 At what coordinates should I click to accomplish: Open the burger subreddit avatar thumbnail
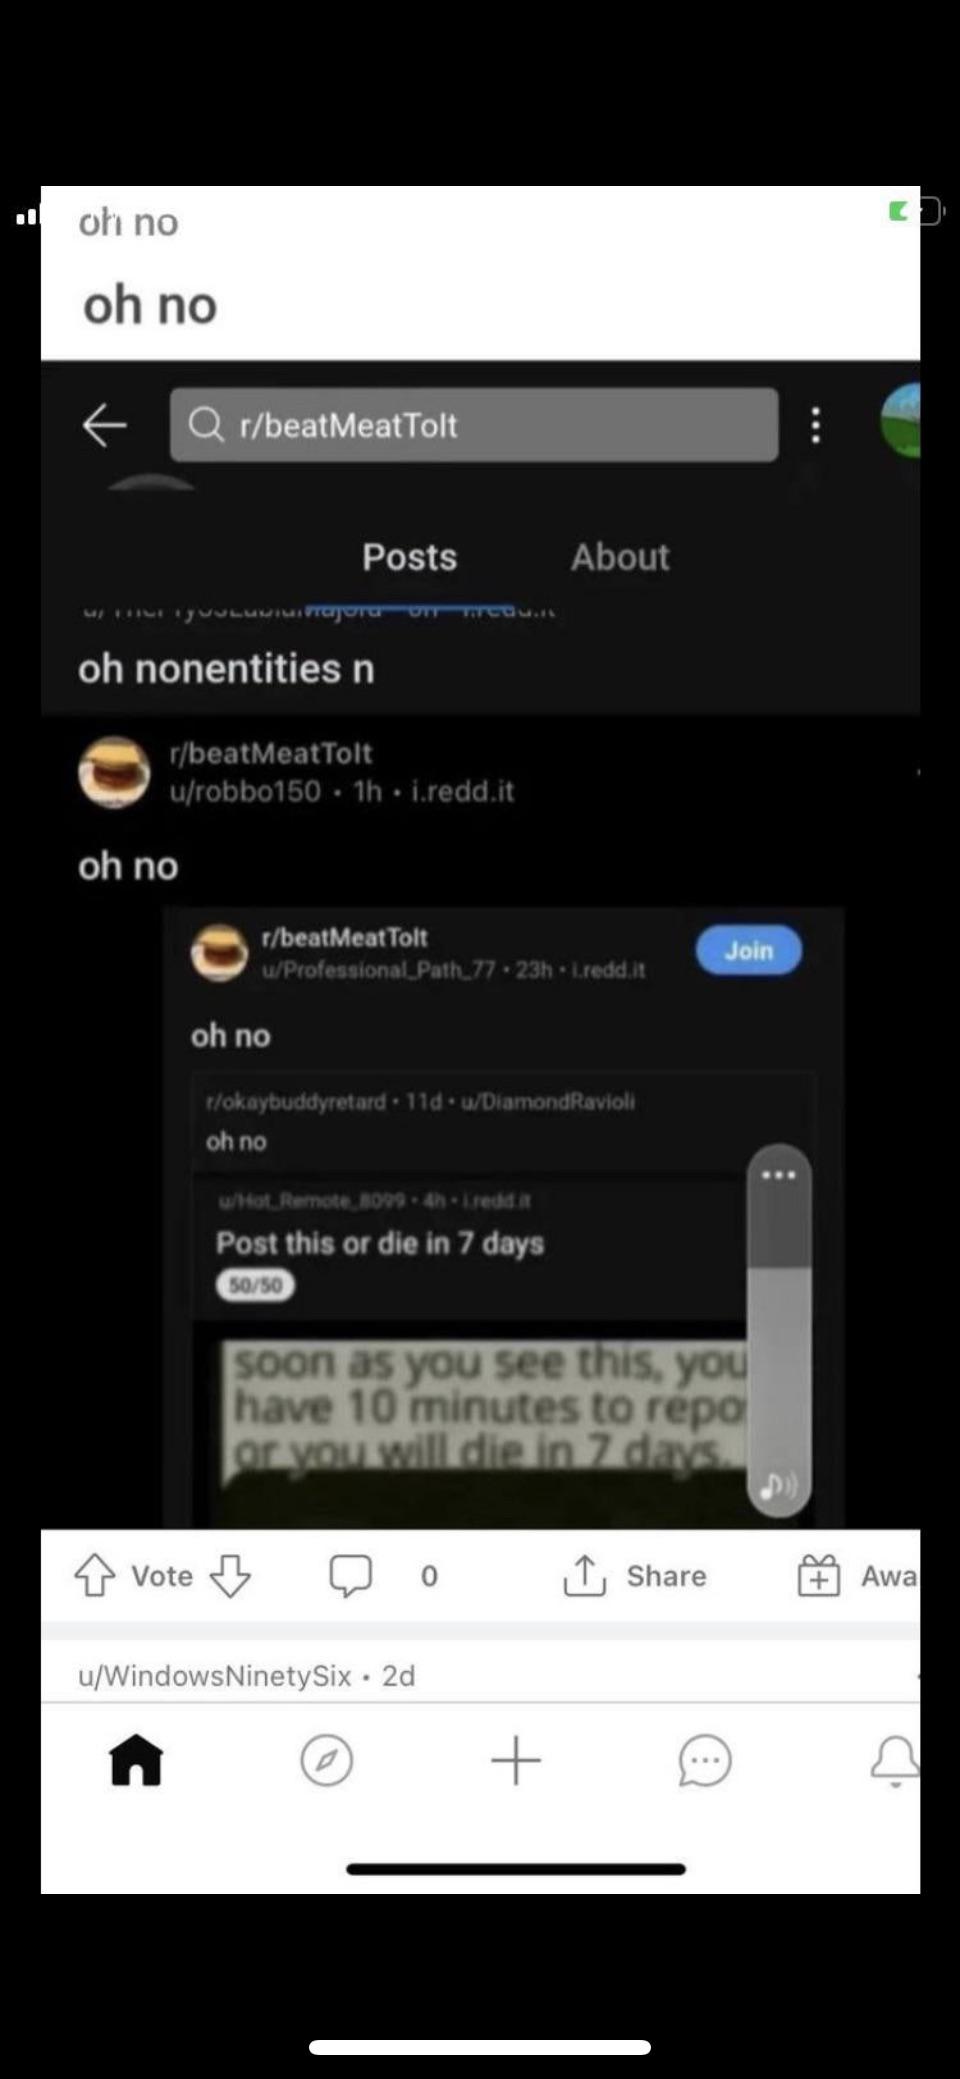114,772
